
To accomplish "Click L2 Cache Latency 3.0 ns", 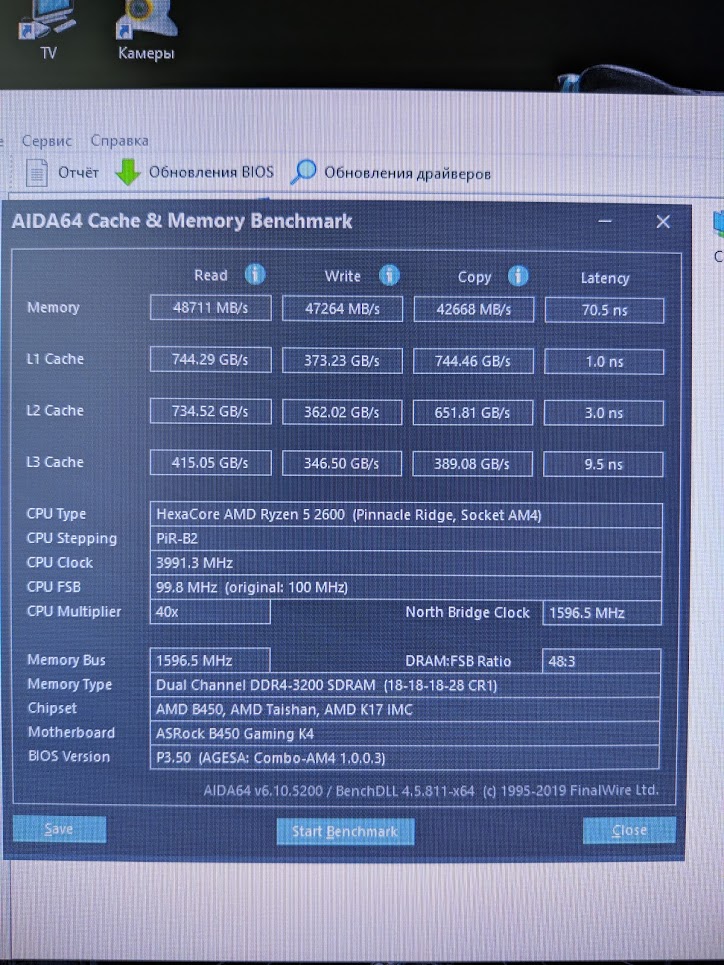I will pyautogui.click(x=603, y=413).
